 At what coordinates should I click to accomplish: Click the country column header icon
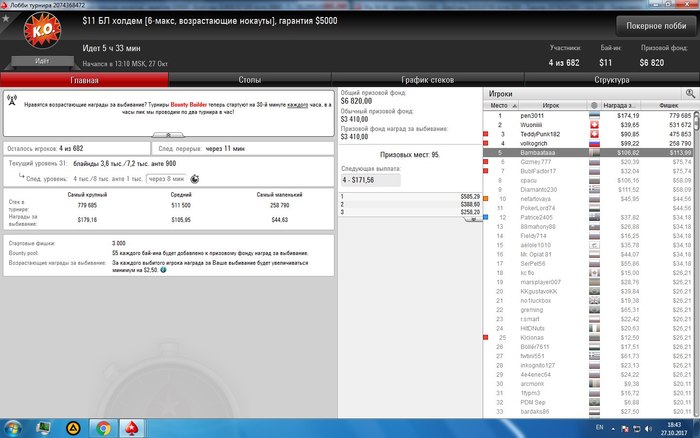[x=594, y=105]
